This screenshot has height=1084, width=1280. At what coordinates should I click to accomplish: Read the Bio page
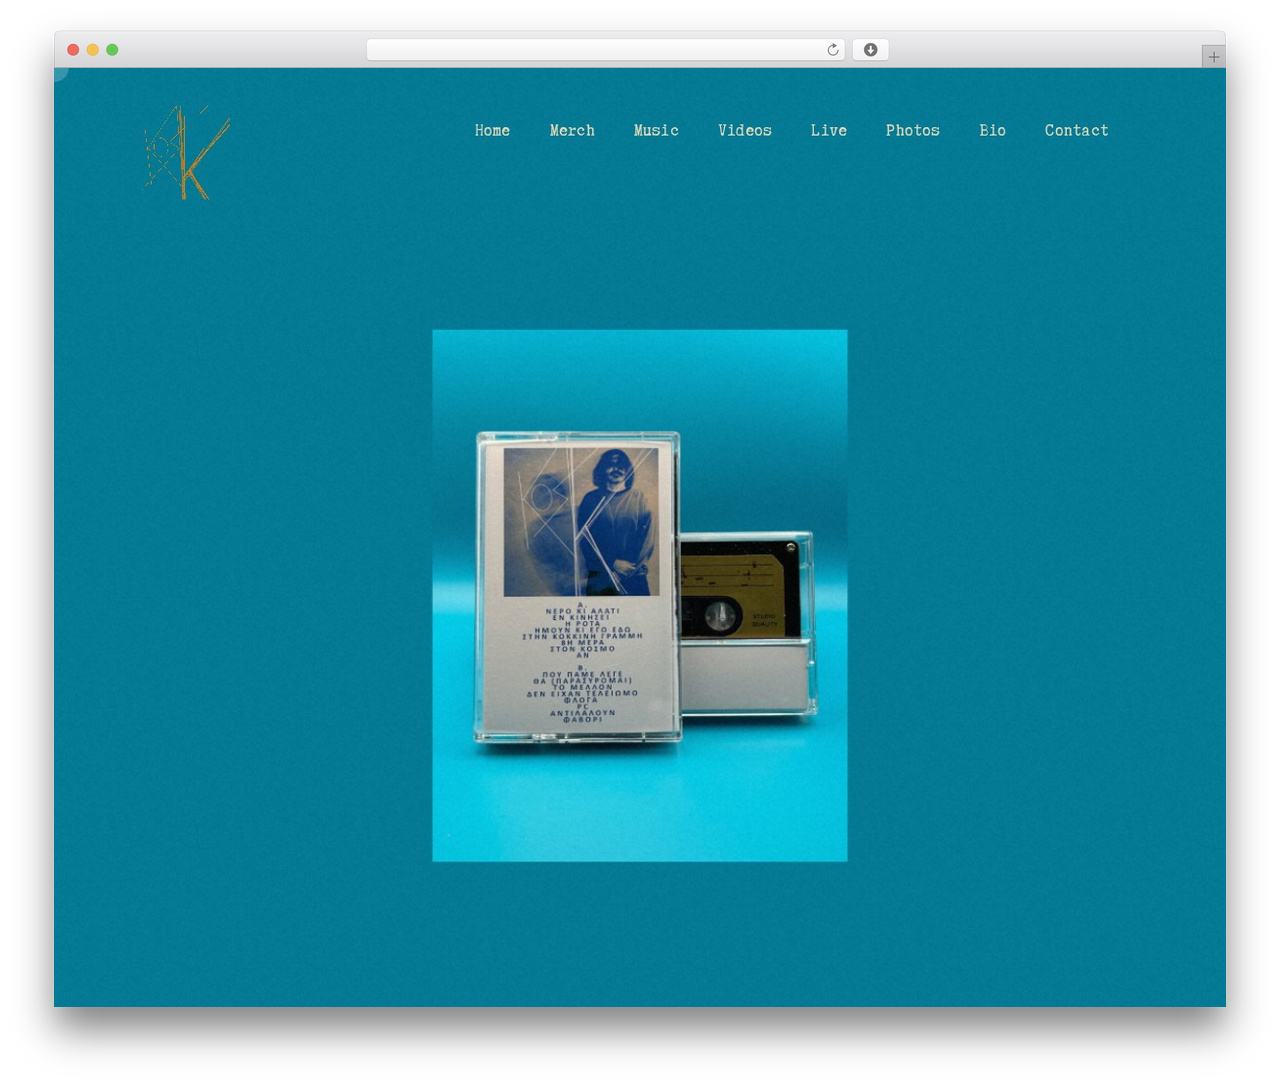(992, 131)
